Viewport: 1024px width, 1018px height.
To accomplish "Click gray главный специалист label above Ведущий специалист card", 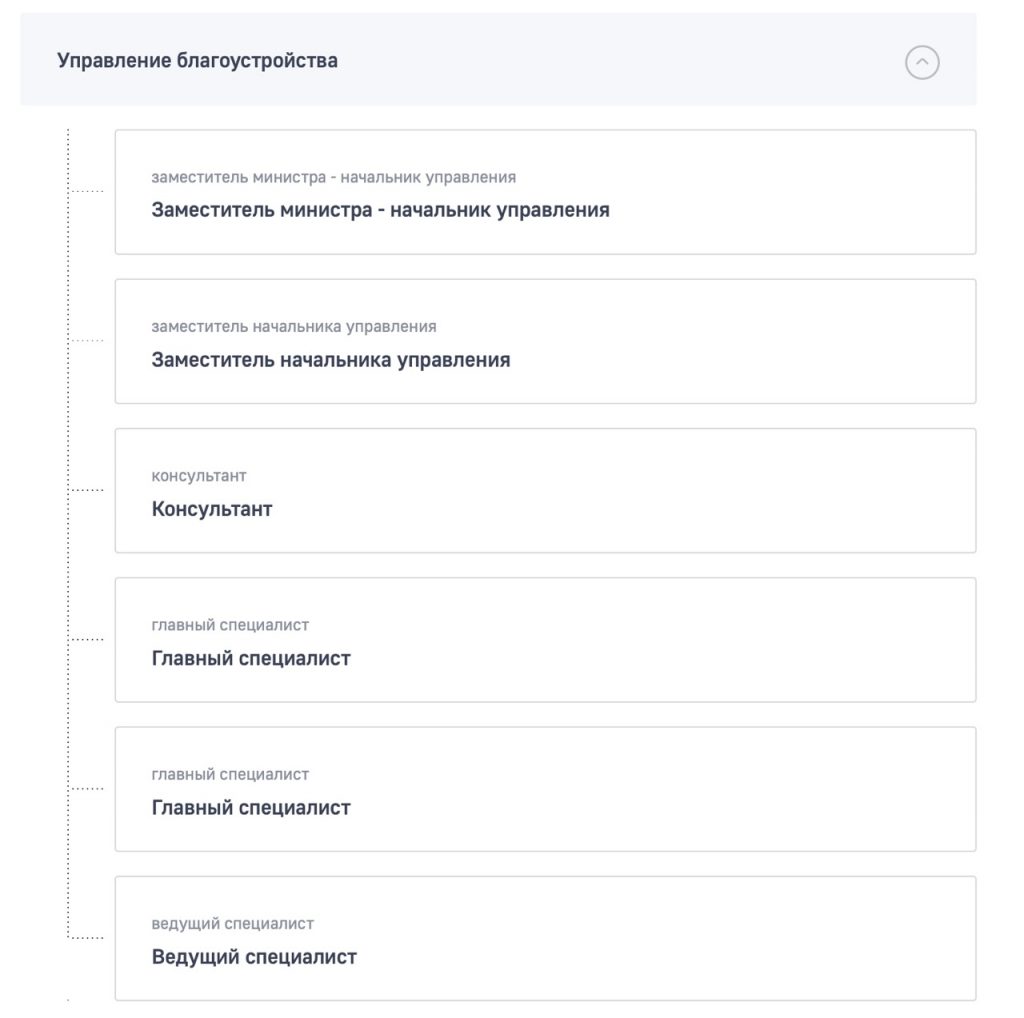I will click(229, 775).
